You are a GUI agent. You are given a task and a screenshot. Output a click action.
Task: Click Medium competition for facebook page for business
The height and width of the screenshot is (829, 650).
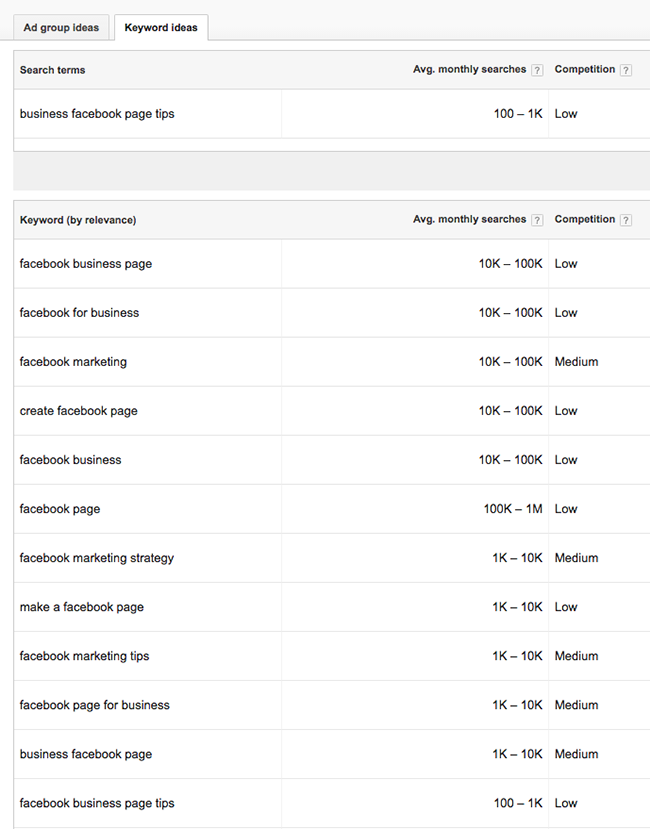pos(576,705)
